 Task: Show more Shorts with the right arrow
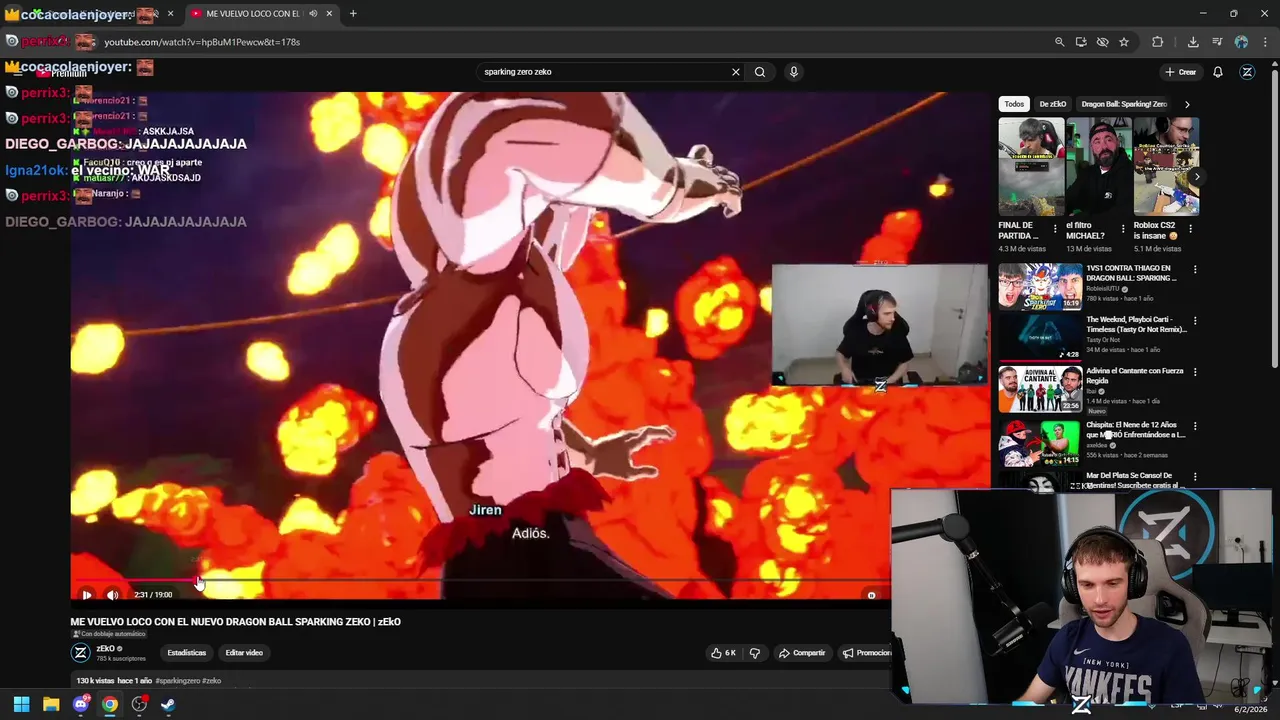[x=1196, y=177]
